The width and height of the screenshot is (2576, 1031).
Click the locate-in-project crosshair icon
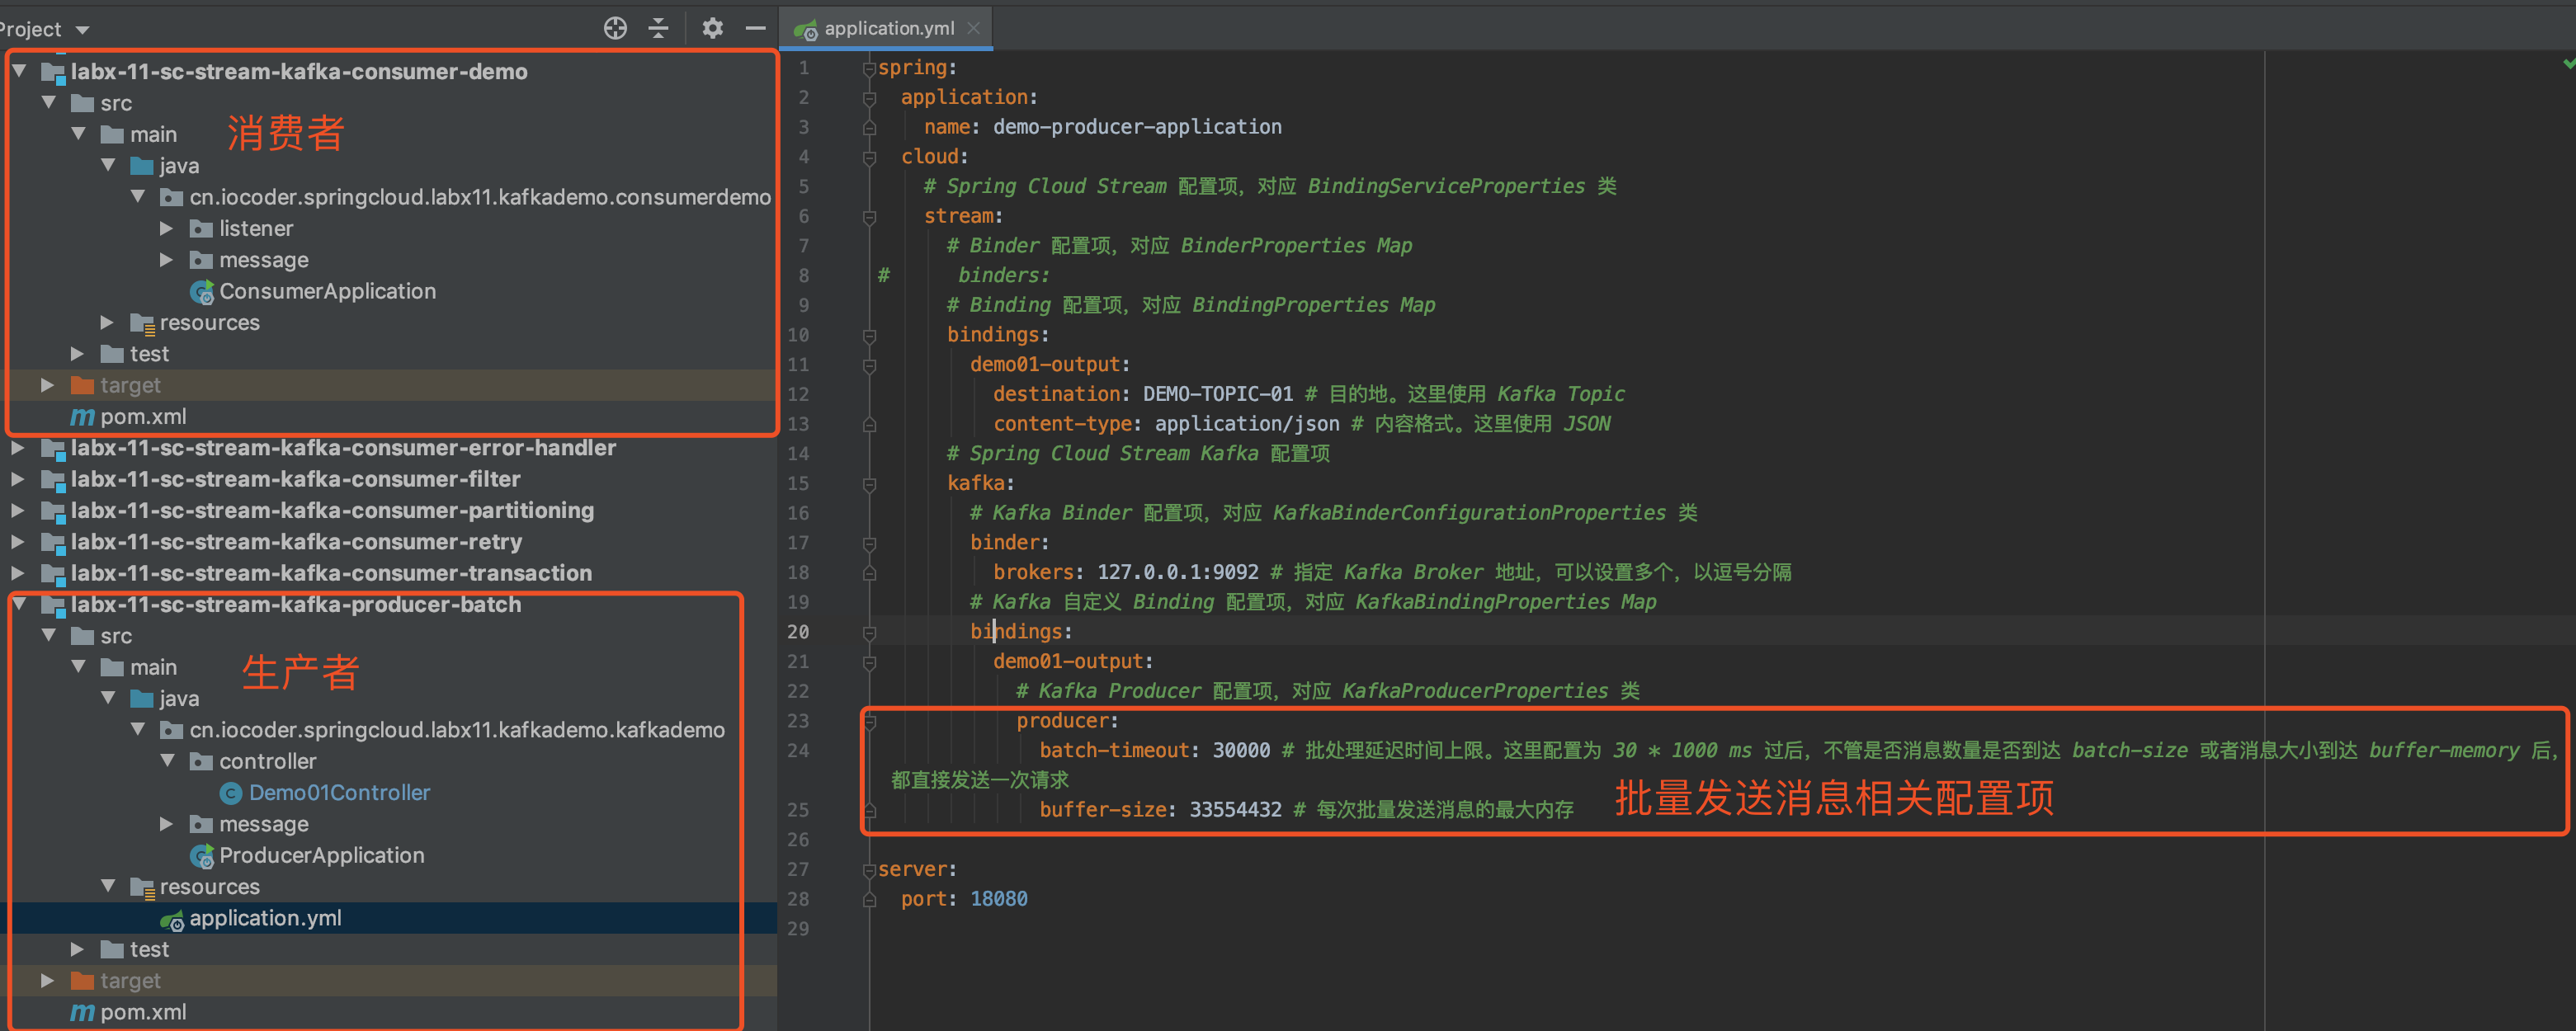tap(615, 28)
